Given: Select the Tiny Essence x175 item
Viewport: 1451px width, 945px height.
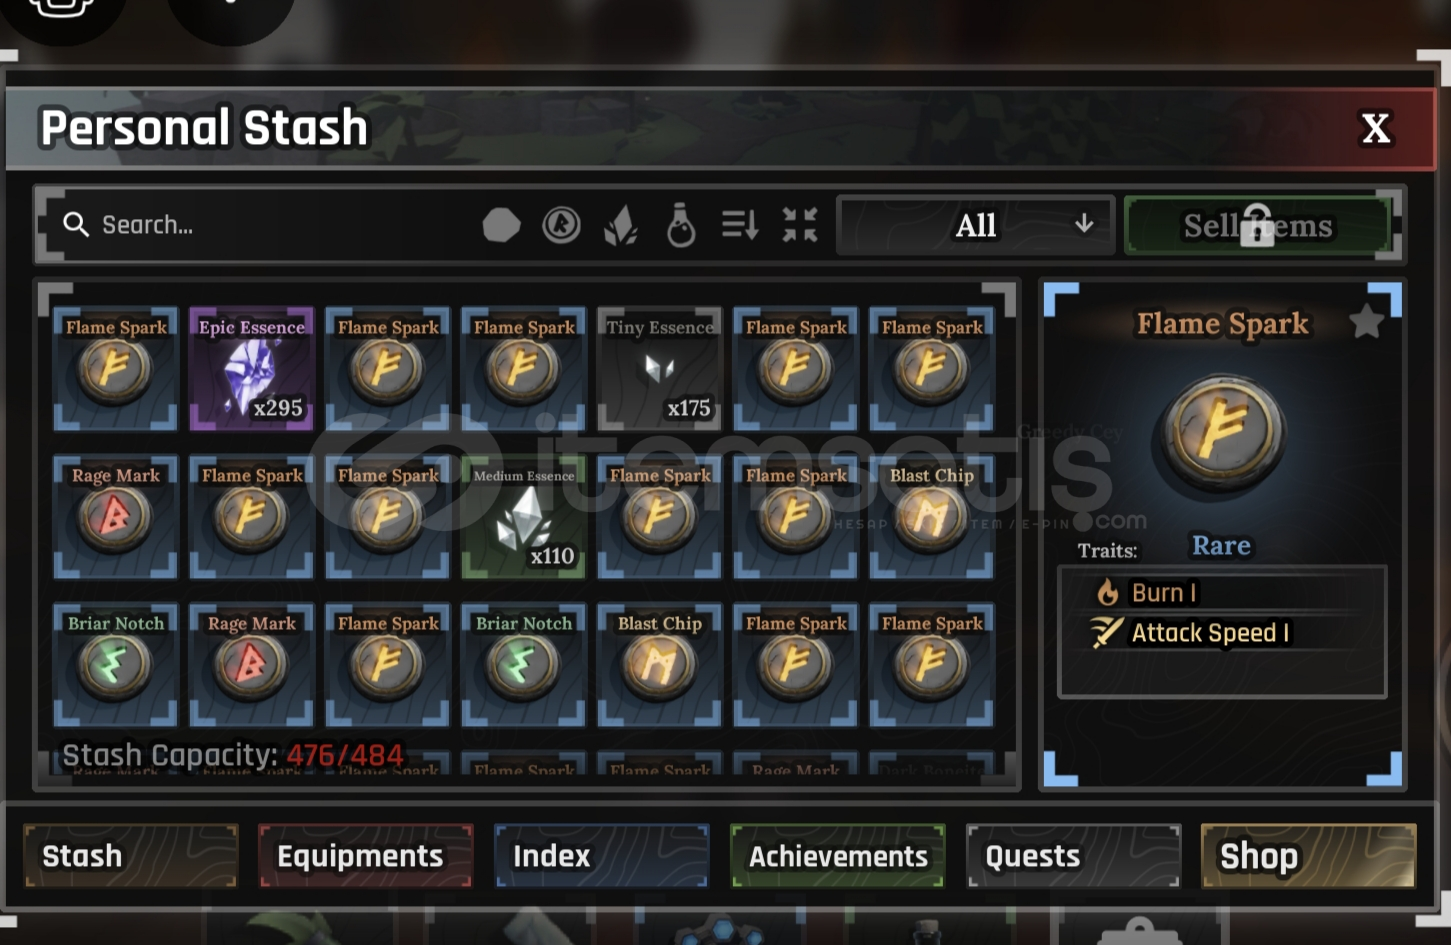Looking at the screenshot, I should pos(659,368).
